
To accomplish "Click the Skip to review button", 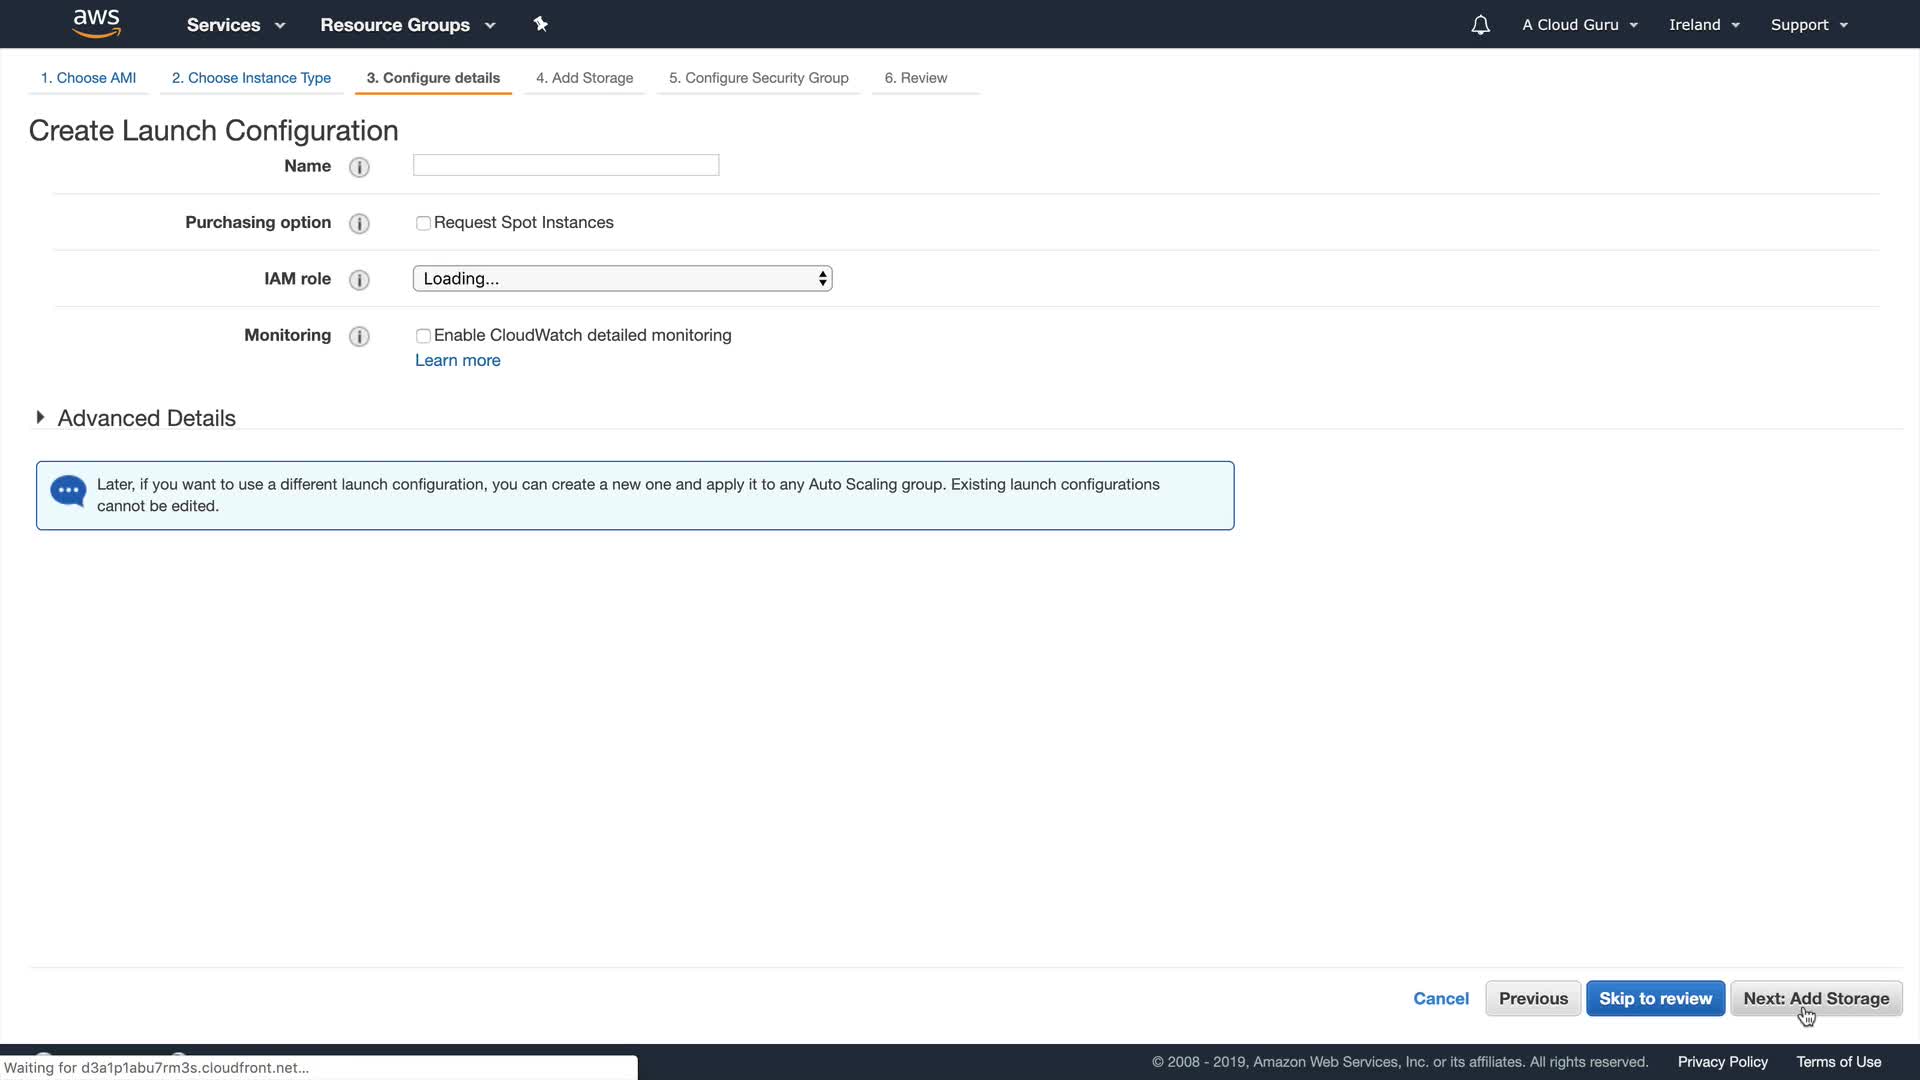I will [1654, 998].
